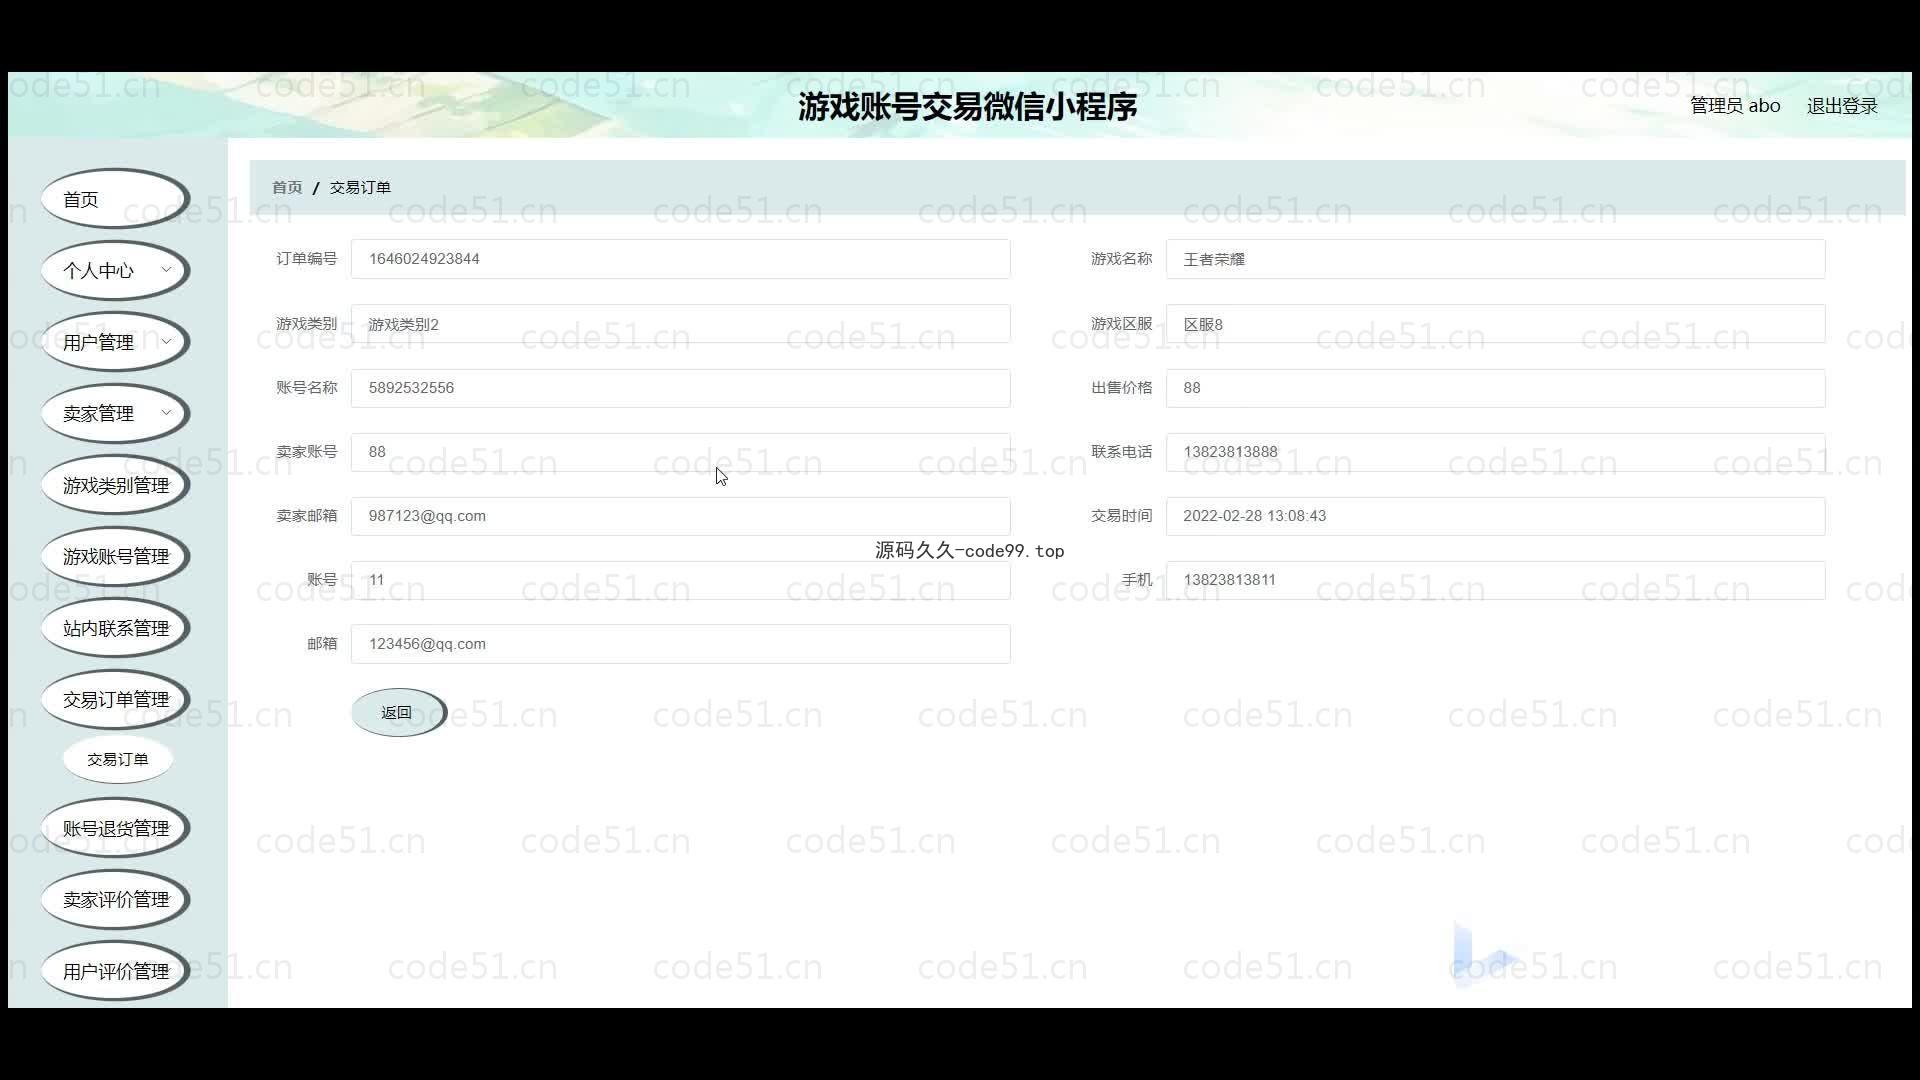The height and width of the screenshot is (1080, 1920).
Task: Click the 返回 button
Action: [x=398, y=712]
